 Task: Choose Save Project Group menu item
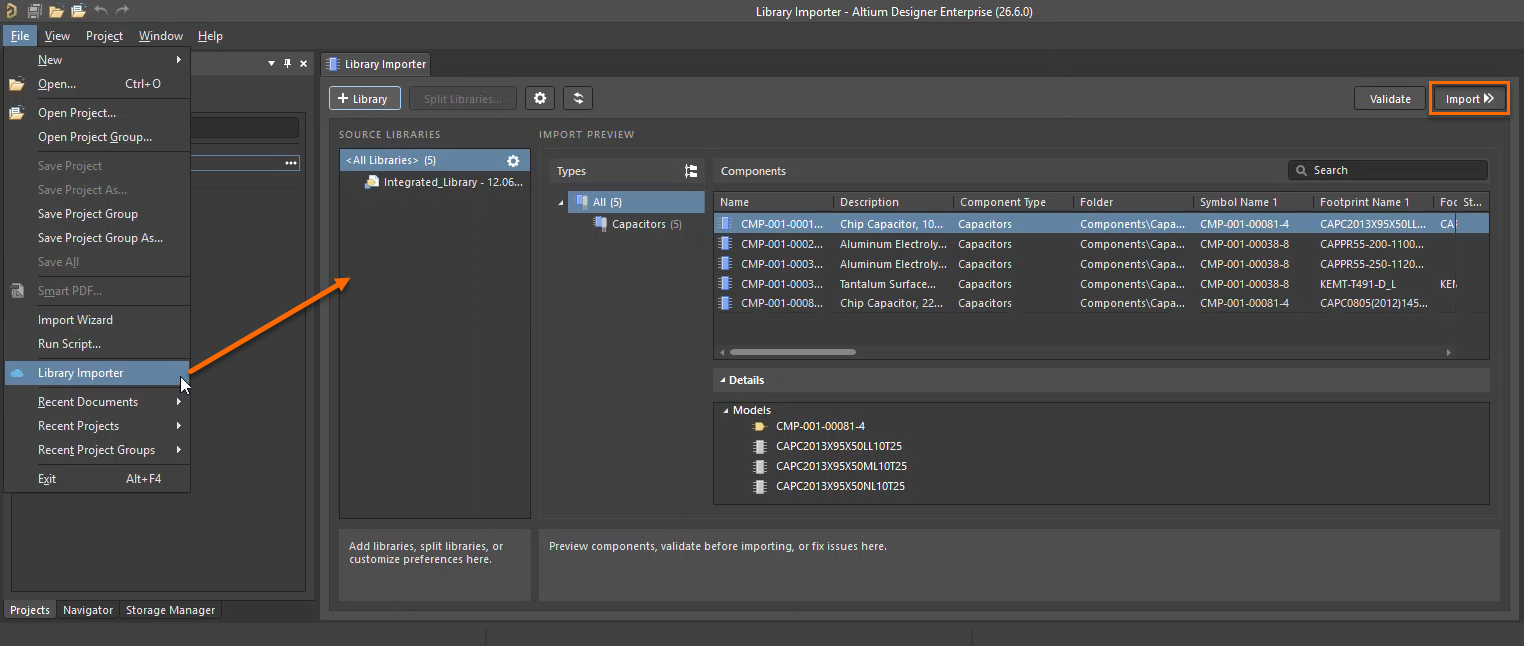tap(97, 214)
